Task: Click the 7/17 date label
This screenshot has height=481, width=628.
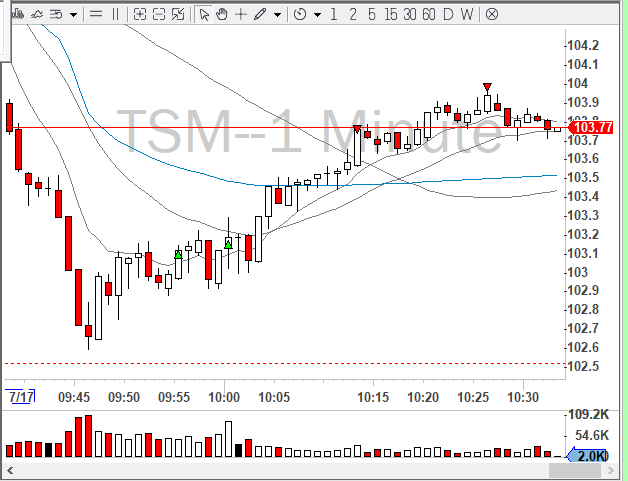Action: click(20, 397)
